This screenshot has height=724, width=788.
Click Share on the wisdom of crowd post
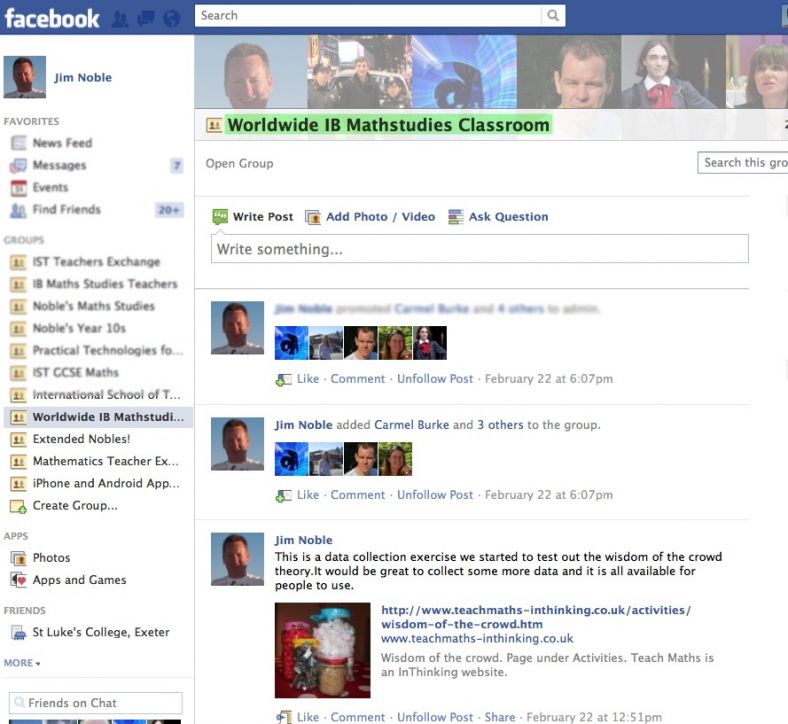pos(500,717)
